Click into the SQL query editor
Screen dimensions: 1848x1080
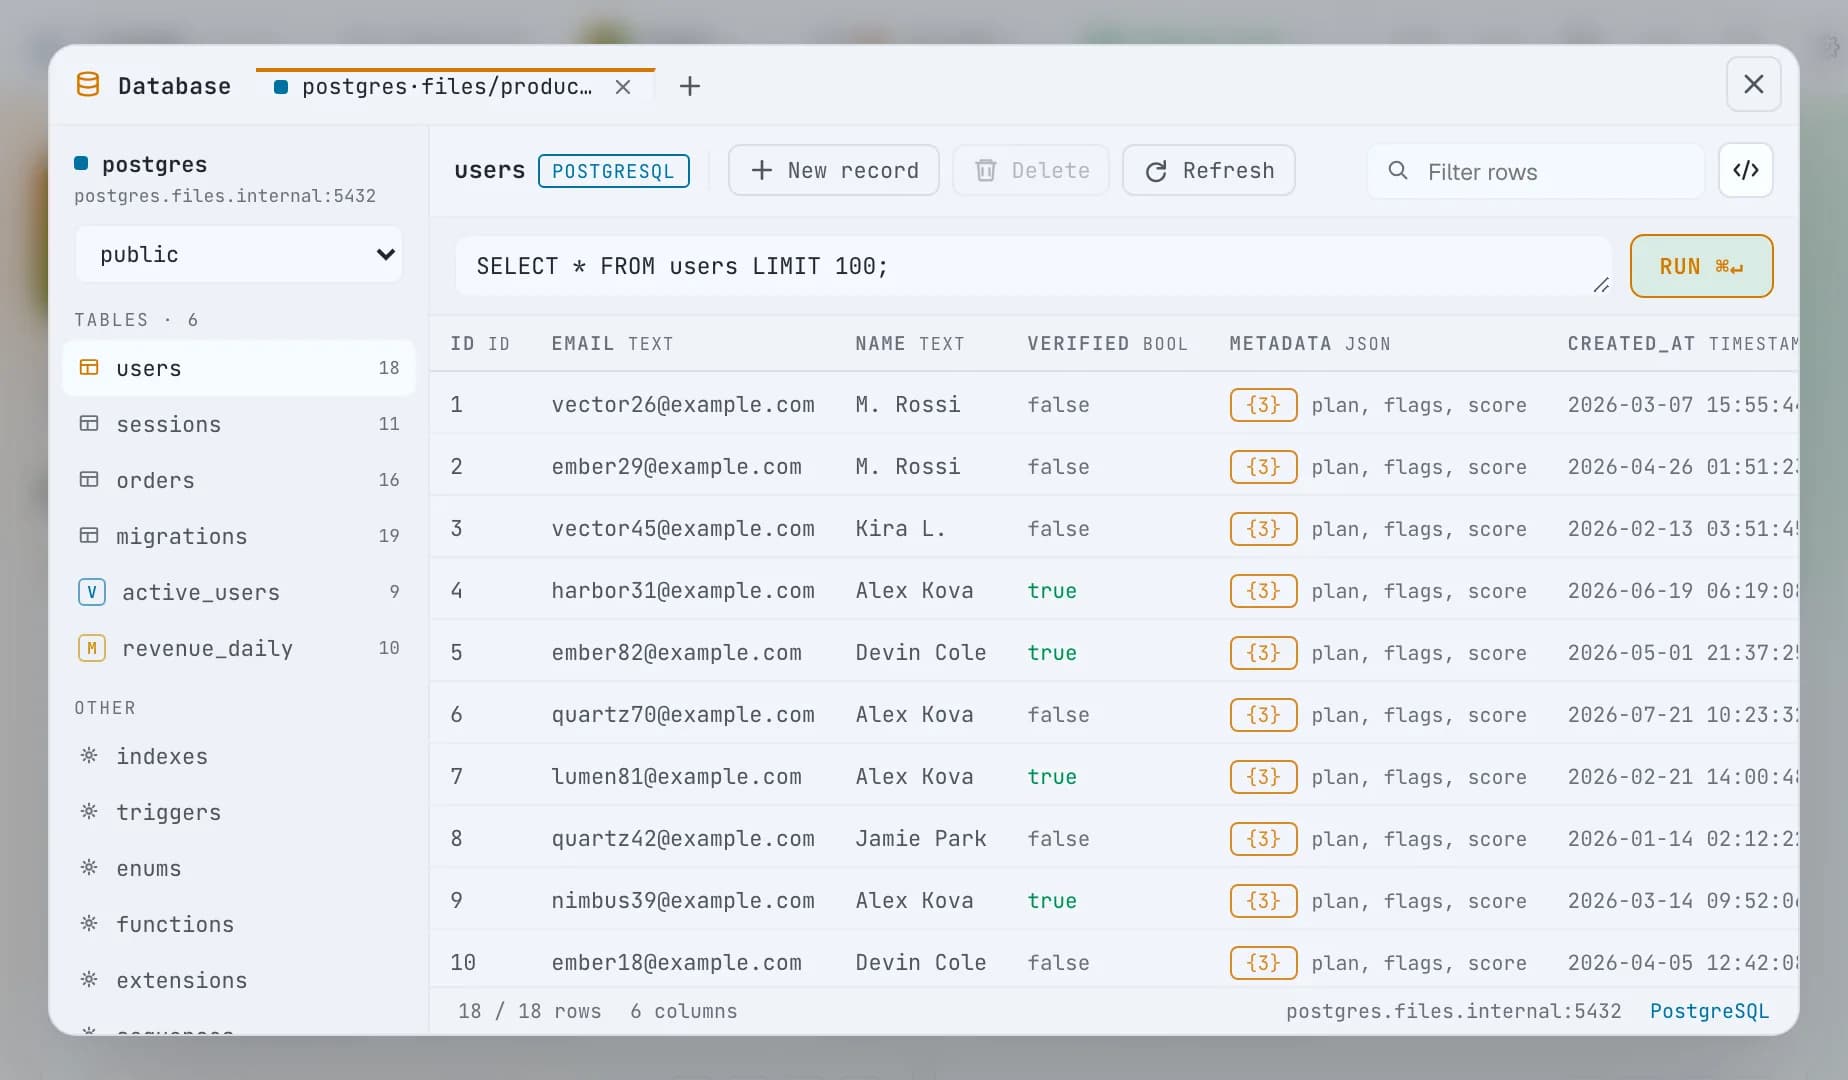(x=1034, y=266)
